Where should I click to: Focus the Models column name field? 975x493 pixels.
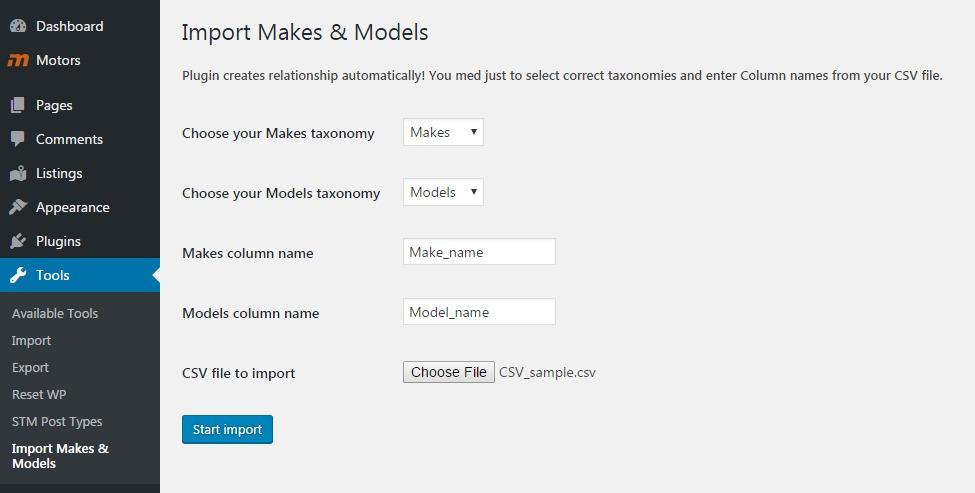(479, 312)
